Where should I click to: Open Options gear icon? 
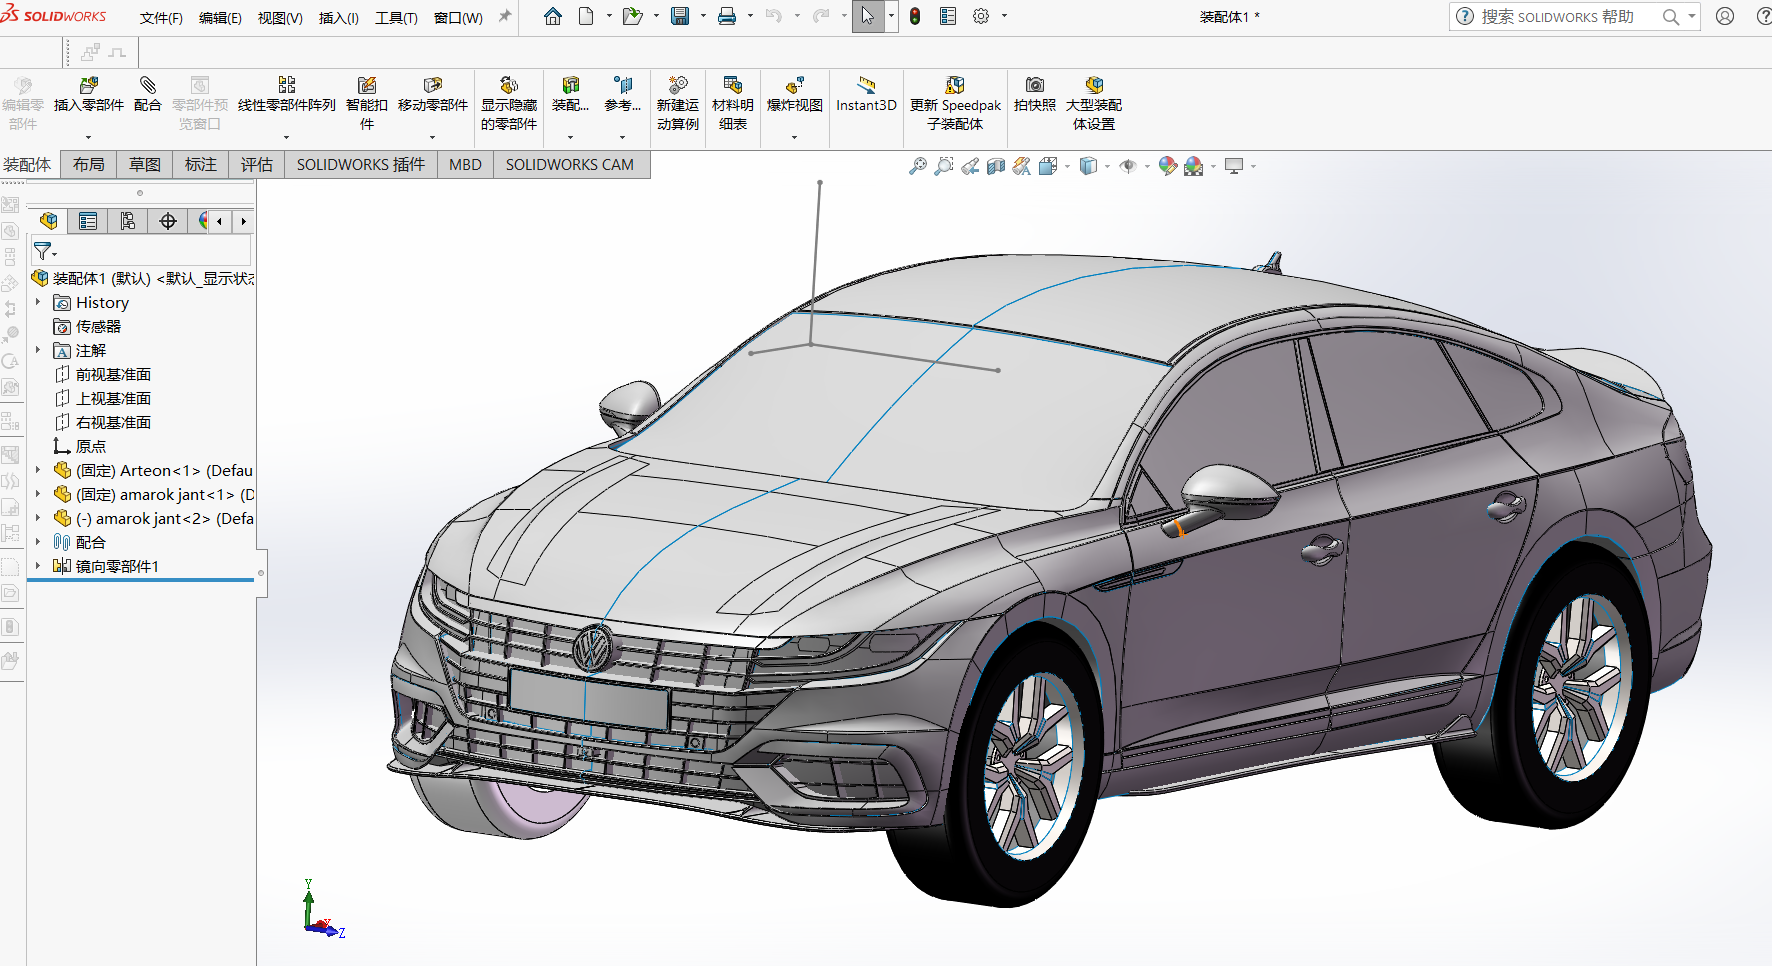click(981, 16)
